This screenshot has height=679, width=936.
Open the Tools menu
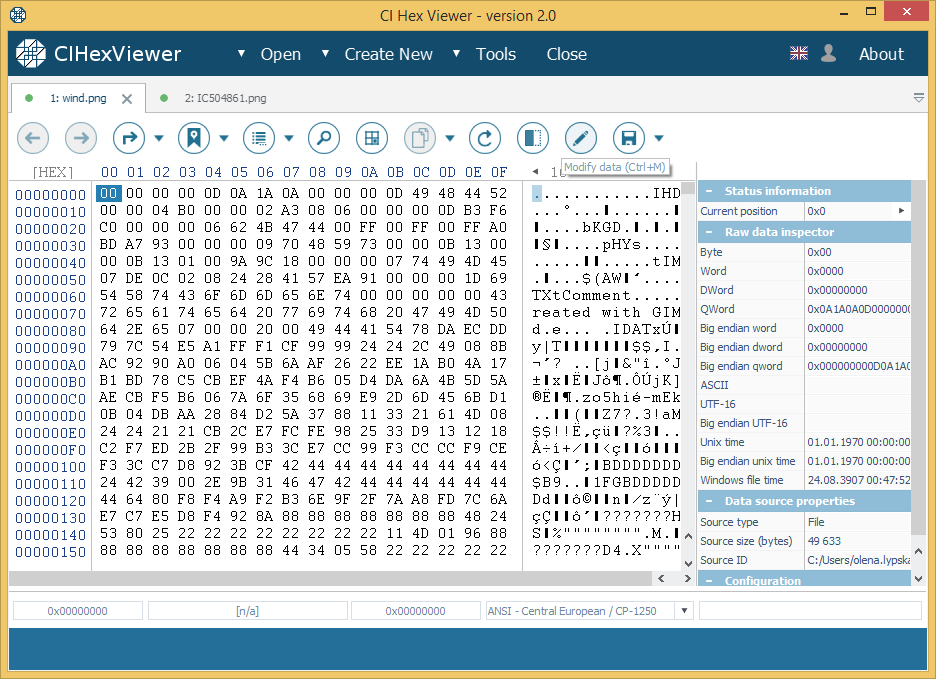pyautogui.click(x=495, y=54)
